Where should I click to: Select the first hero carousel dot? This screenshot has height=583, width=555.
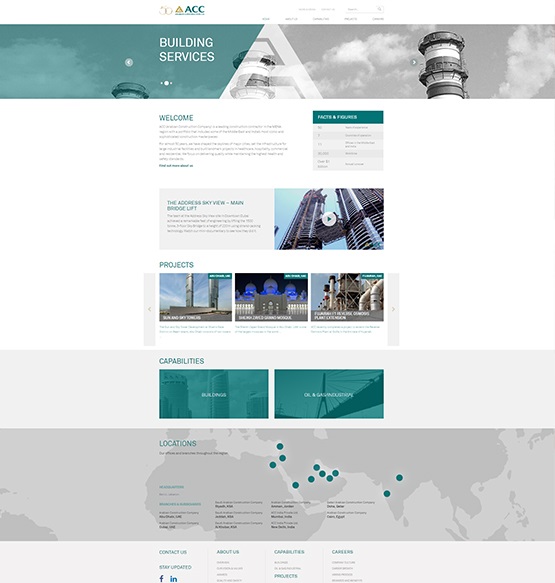pyautogui.click(x=162, y=83)
